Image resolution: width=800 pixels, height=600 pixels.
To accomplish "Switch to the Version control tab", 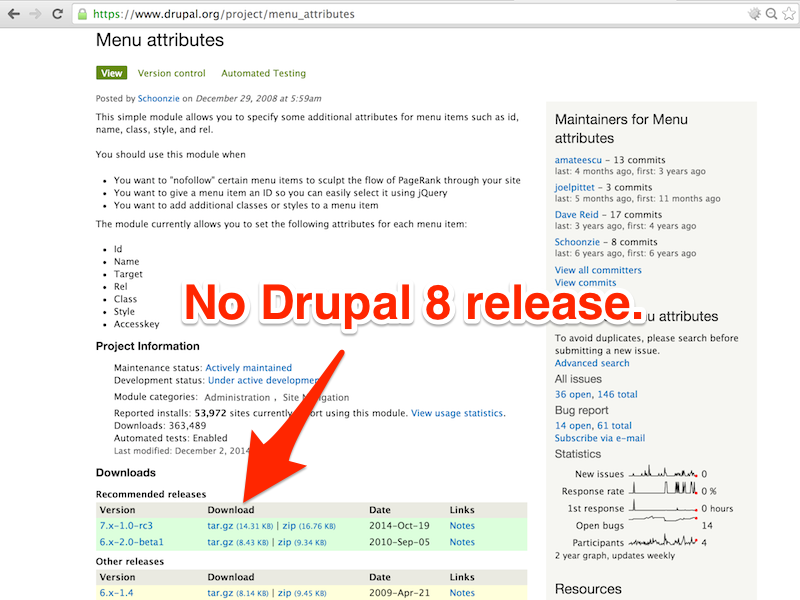I will [171, 73].
